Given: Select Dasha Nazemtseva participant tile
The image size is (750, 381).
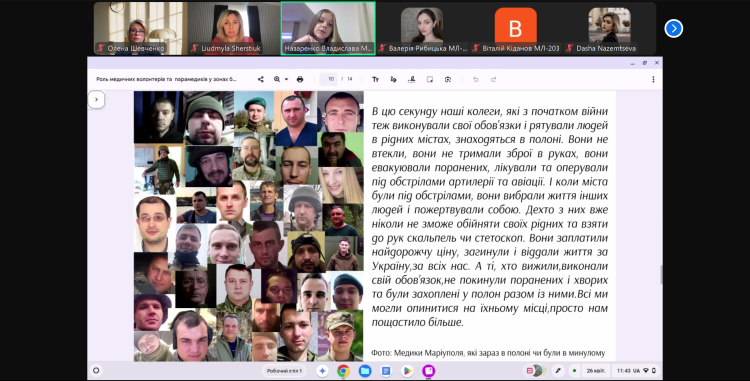Looking at the screenshot, I should tap(609, 29).
